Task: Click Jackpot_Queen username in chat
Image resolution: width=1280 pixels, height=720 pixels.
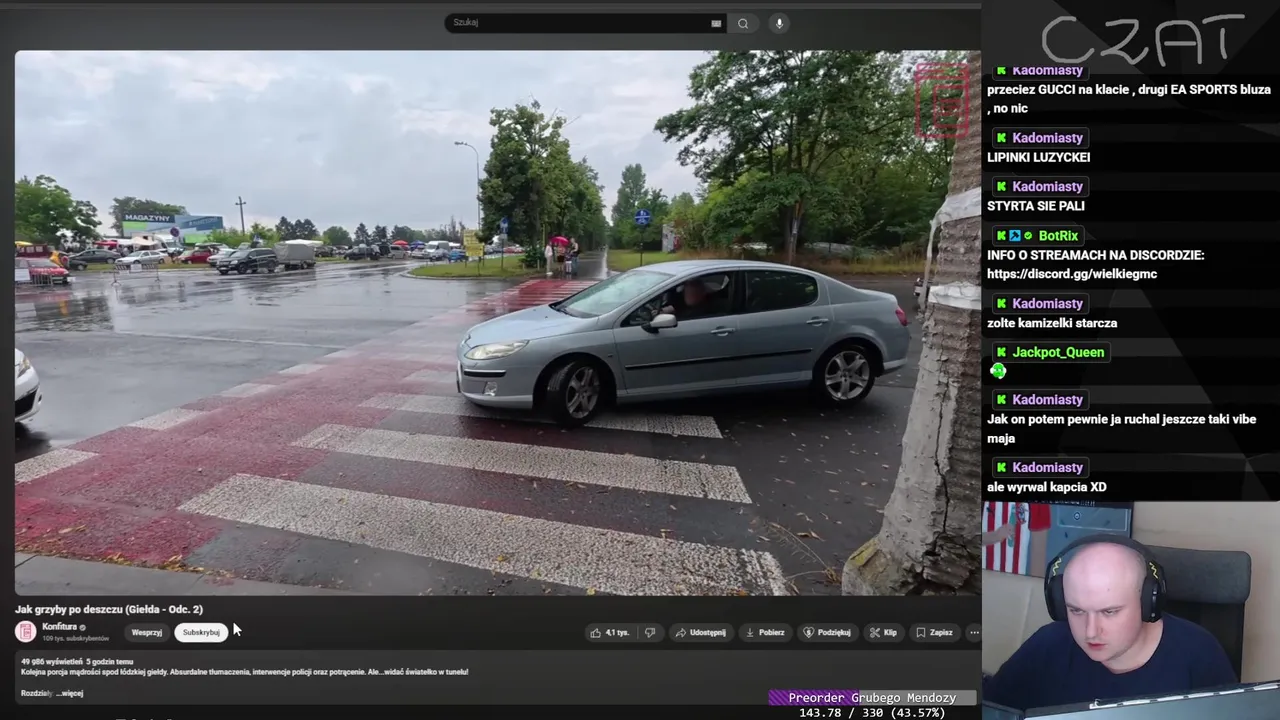Action: [1058, 353]
